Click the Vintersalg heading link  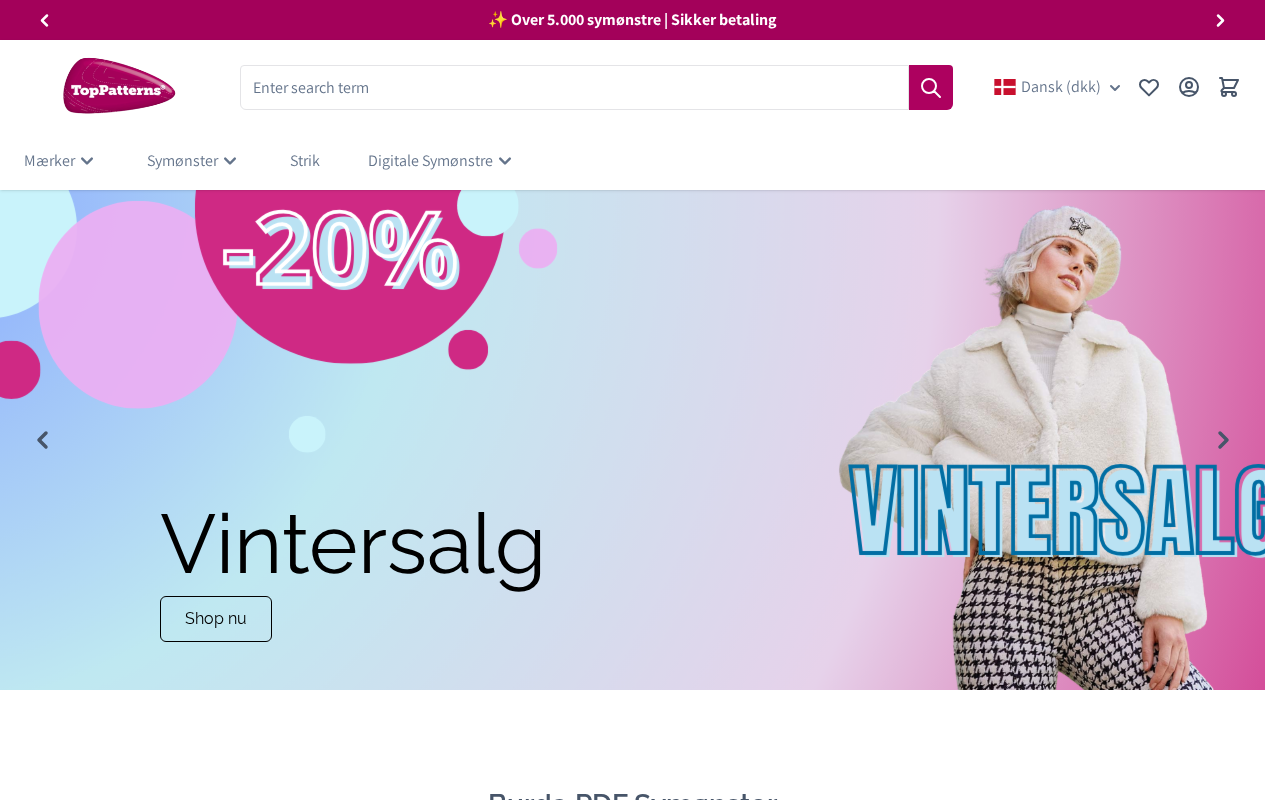click(x=352, y=544)
